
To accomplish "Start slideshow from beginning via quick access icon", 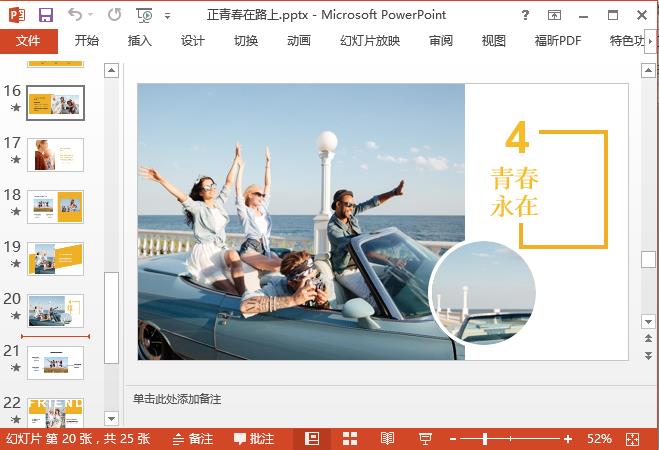I will tap(145, 15).
